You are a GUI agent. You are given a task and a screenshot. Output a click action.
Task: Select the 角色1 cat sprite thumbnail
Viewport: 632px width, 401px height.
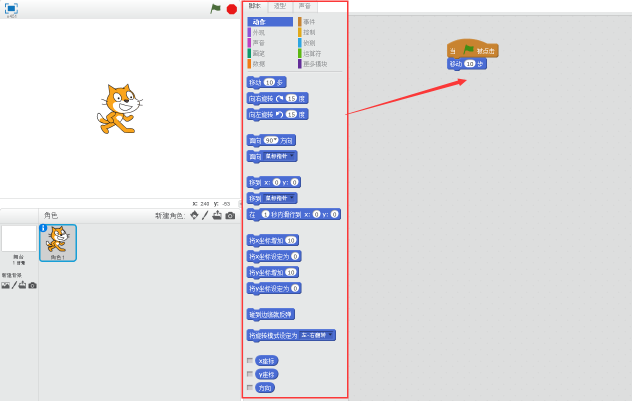coord(58,243)
